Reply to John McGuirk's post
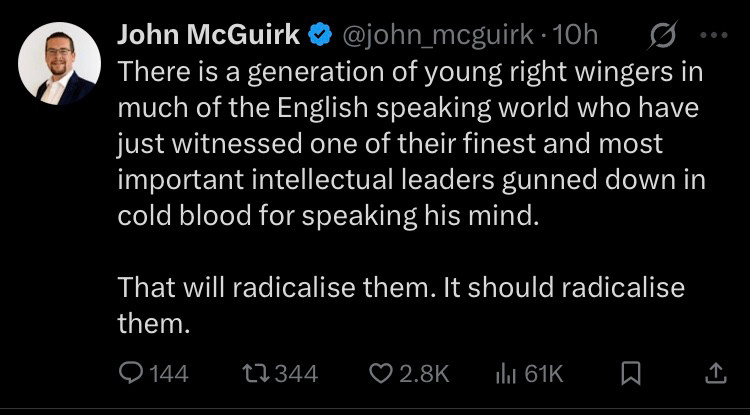Viewport: 750px width, 415px height. click(131, 374)
